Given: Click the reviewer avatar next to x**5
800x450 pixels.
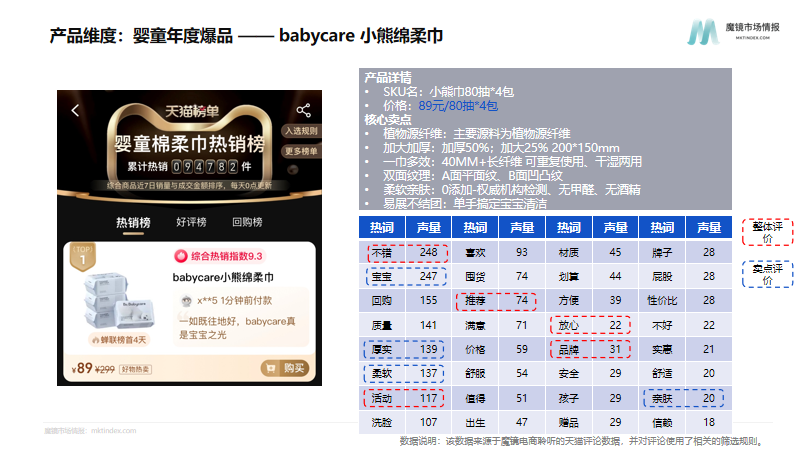Looking at the screenshot, I should pos(186,301).
